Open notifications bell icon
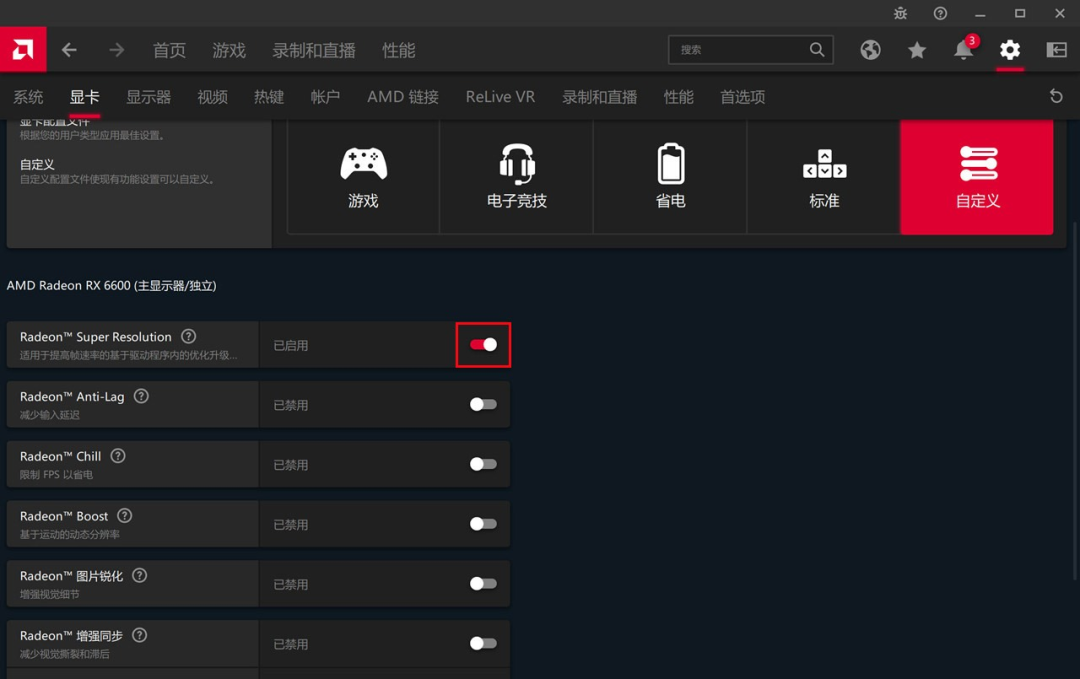 (x=964, y=50)
